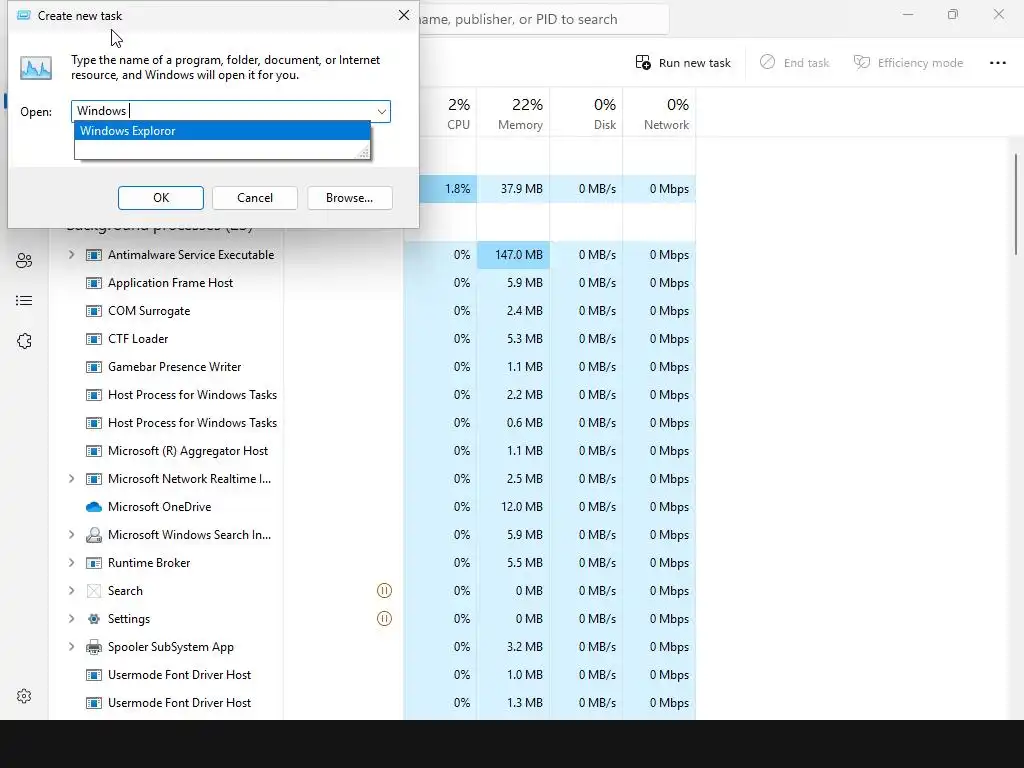The image size is (1024, 768).
Task: Click the Gamebar Presence Writer icon
Action: [x=94, y=367]
